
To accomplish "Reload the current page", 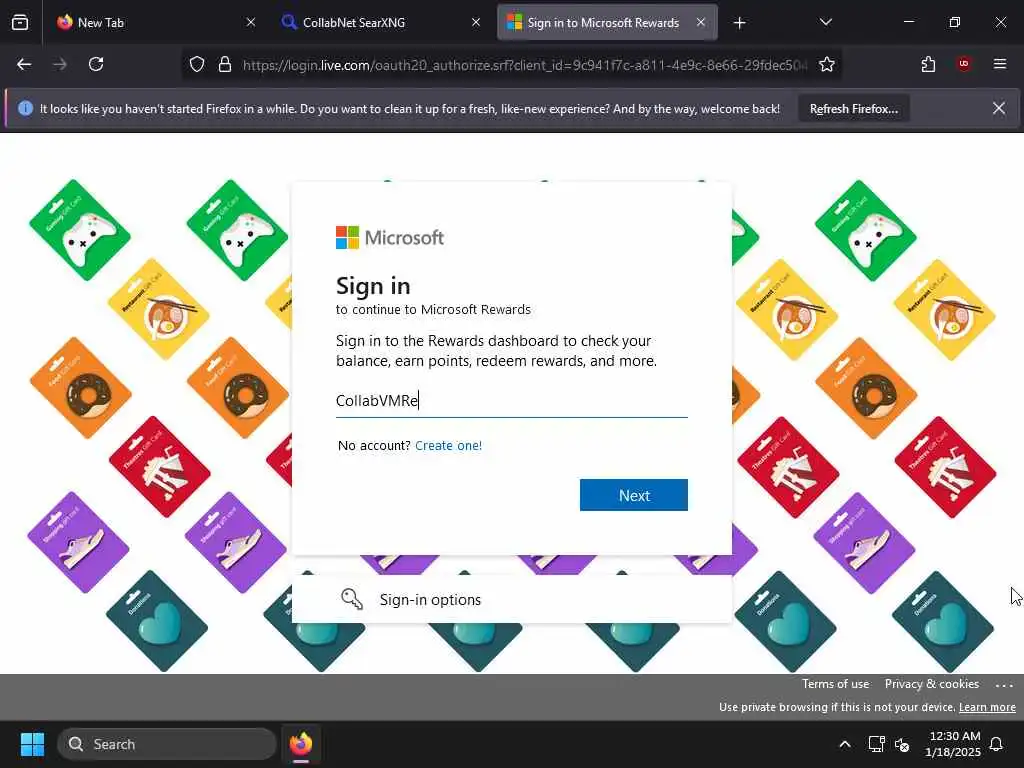I will pyautogui.click(x=96, y=64).
